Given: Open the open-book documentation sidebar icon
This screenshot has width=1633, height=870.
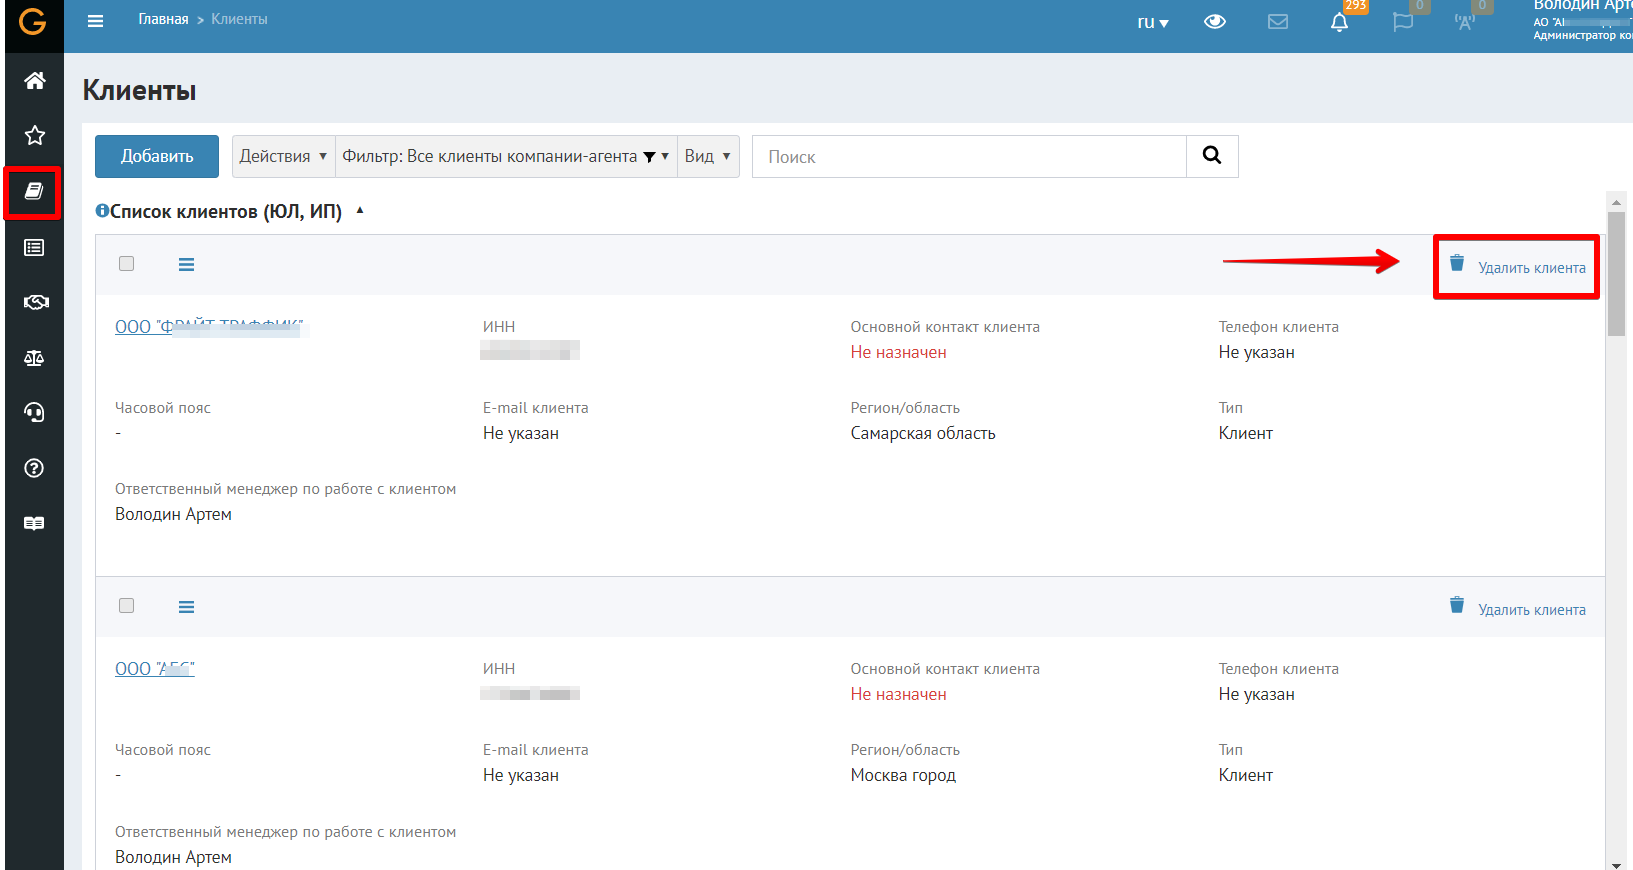Looking at the screenshot, I should [x=34, y=523].
